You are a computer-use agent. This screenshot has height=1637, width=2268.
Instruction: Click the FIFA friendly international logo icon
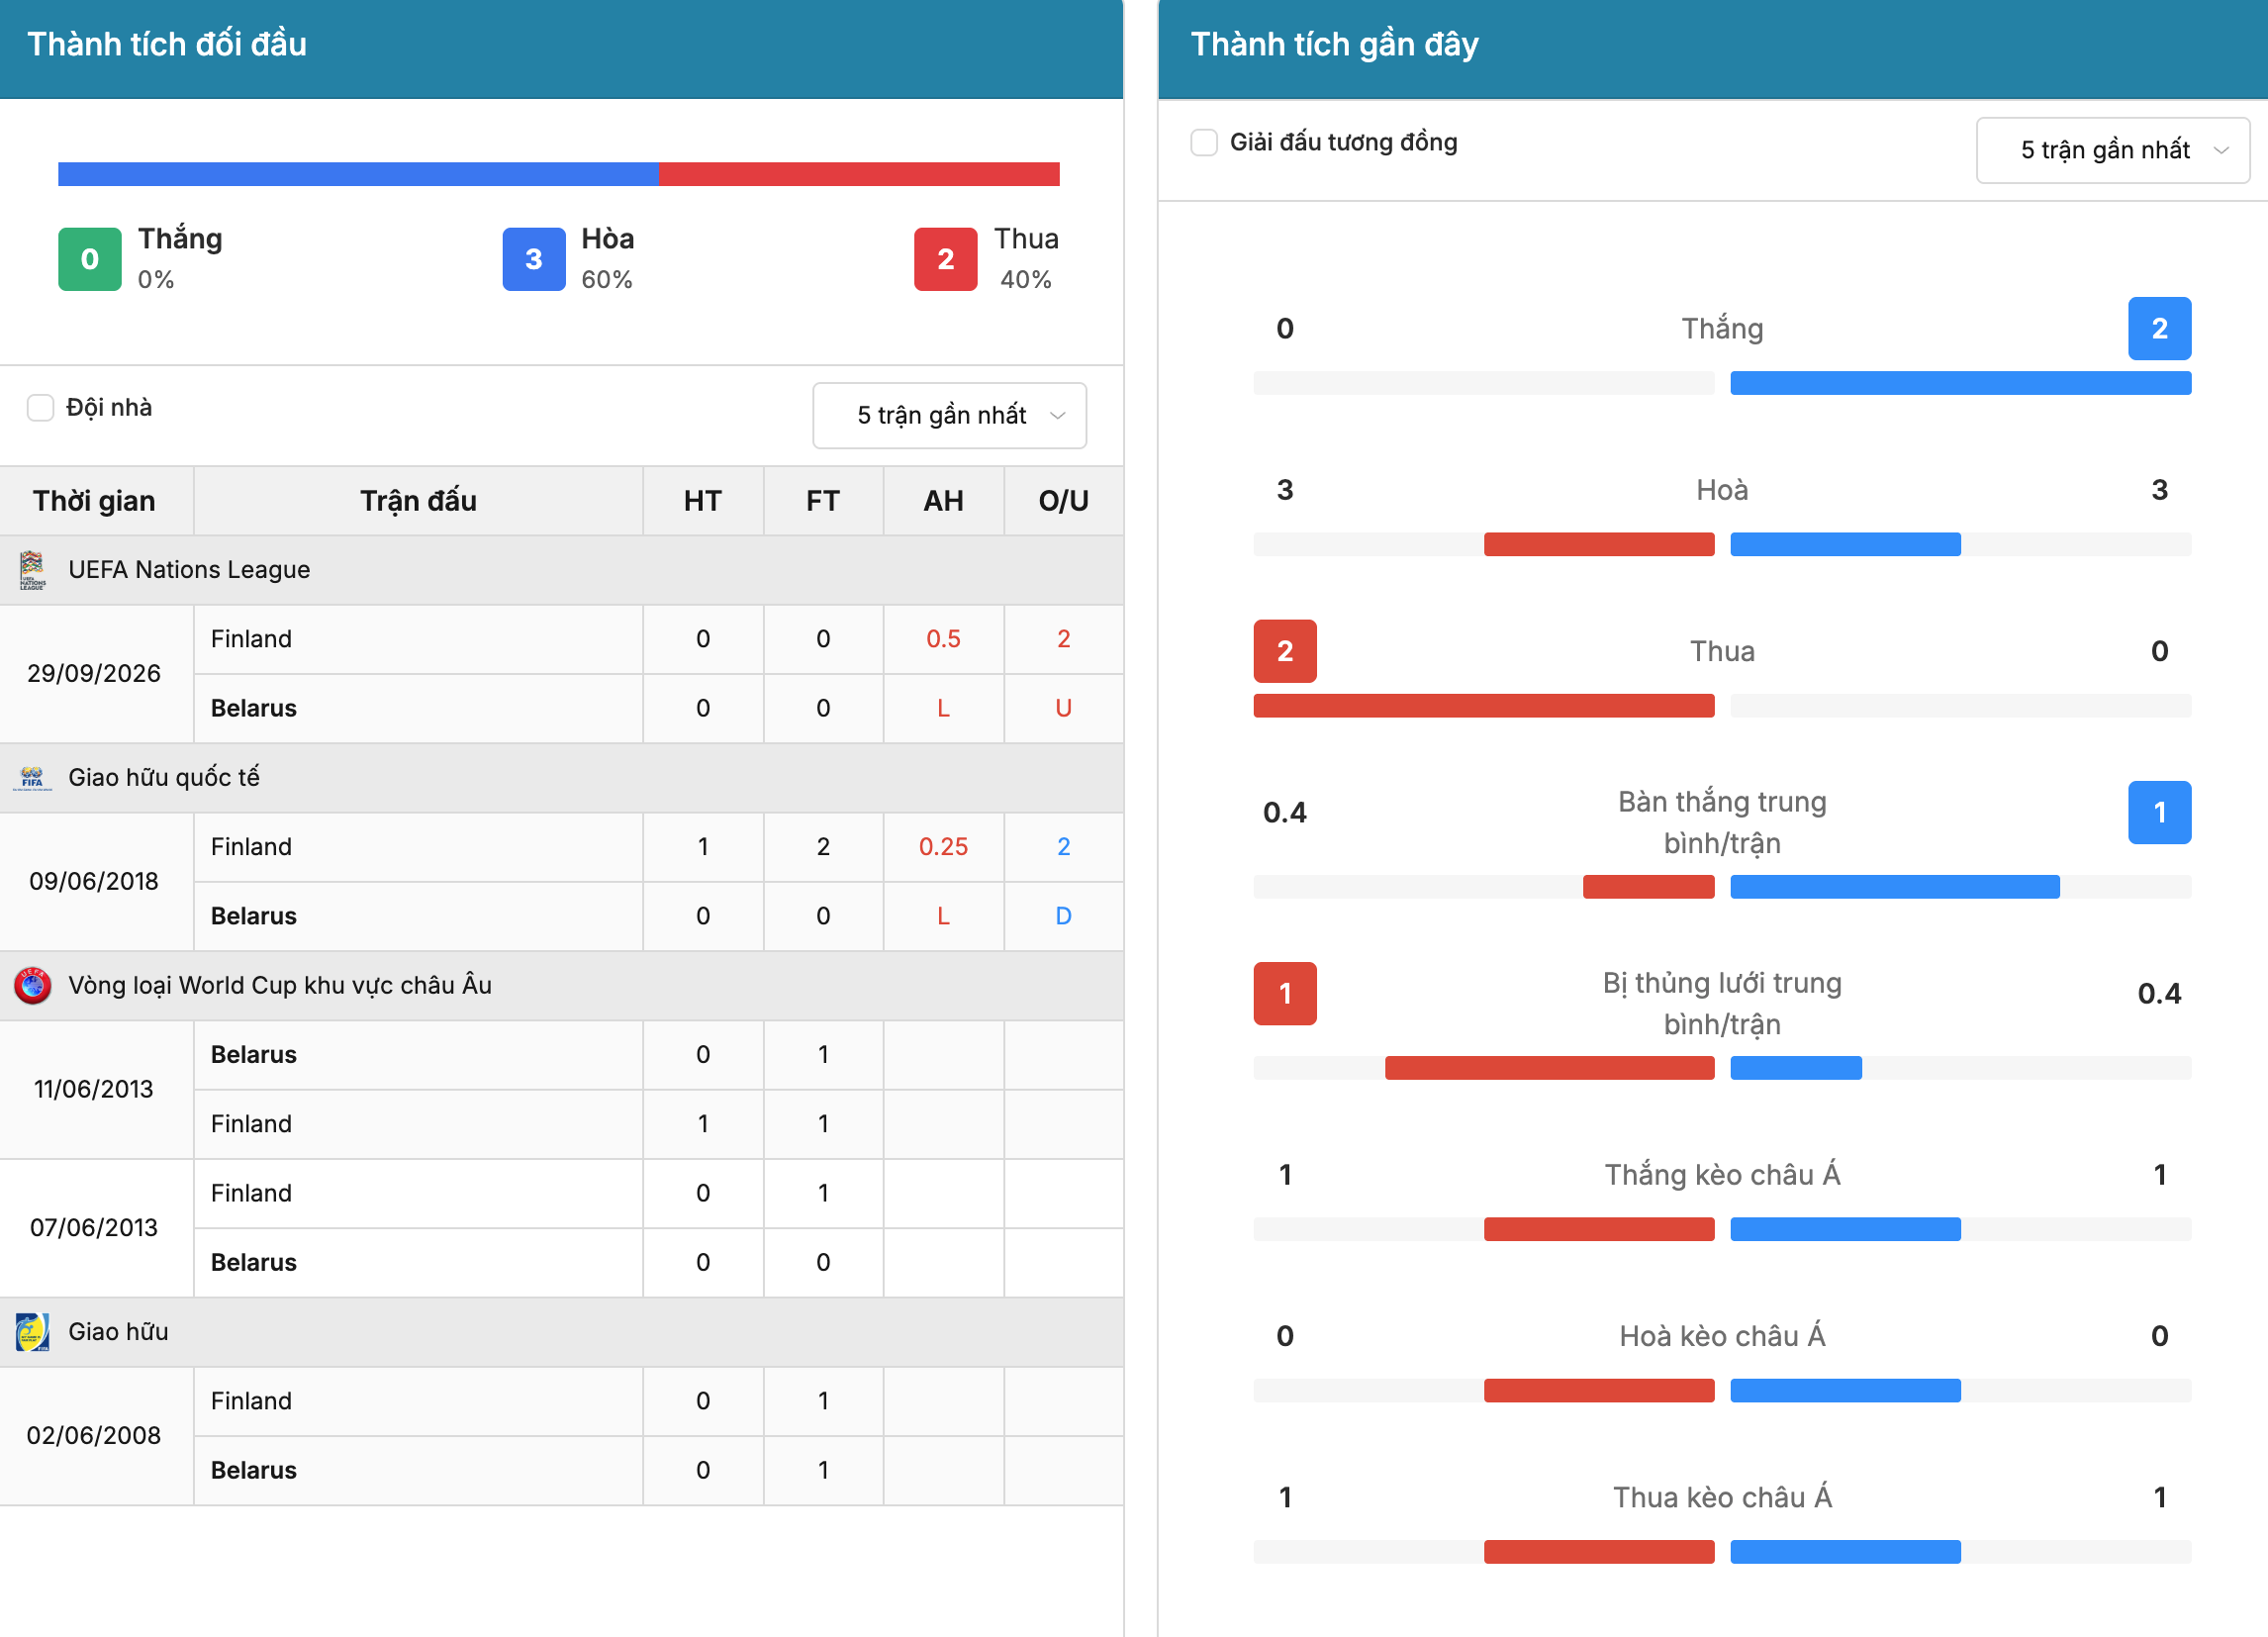(32, 778)
